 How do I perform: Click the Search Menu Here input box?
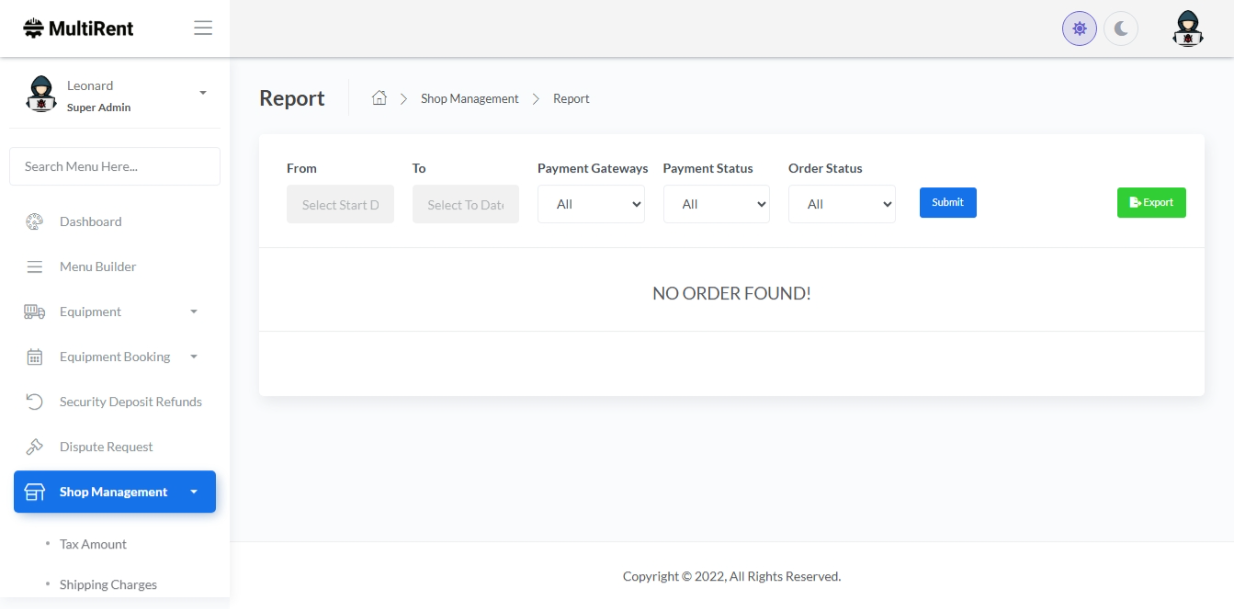pos(114,166)
